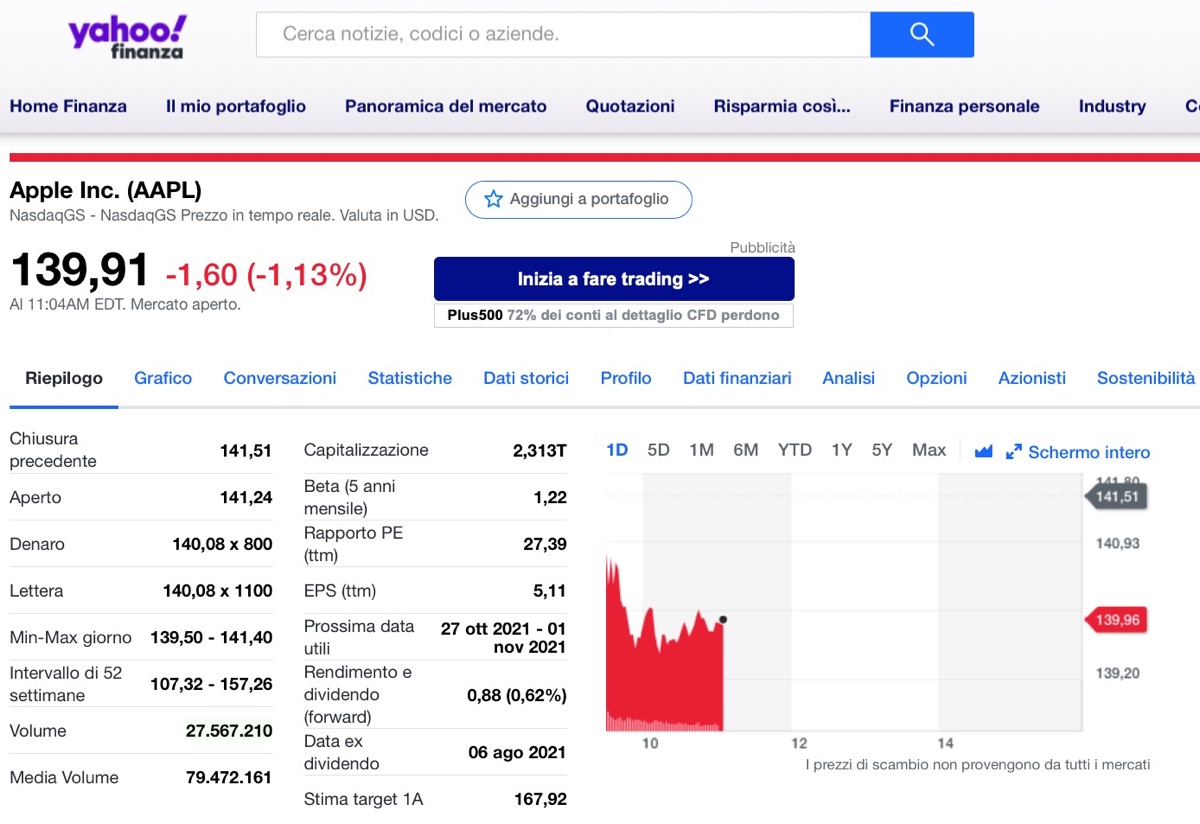Click the red 139,96 price marker on chart

(1115, 620)
